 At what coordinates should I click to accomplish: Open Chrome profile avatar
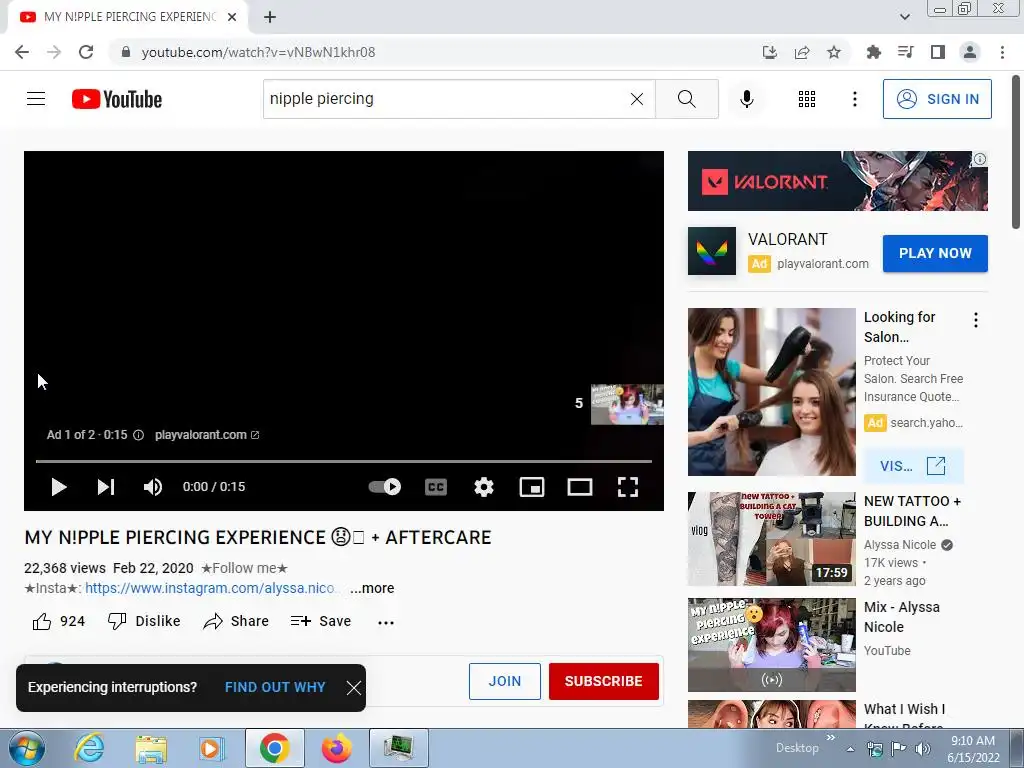[x=970, y=52]
